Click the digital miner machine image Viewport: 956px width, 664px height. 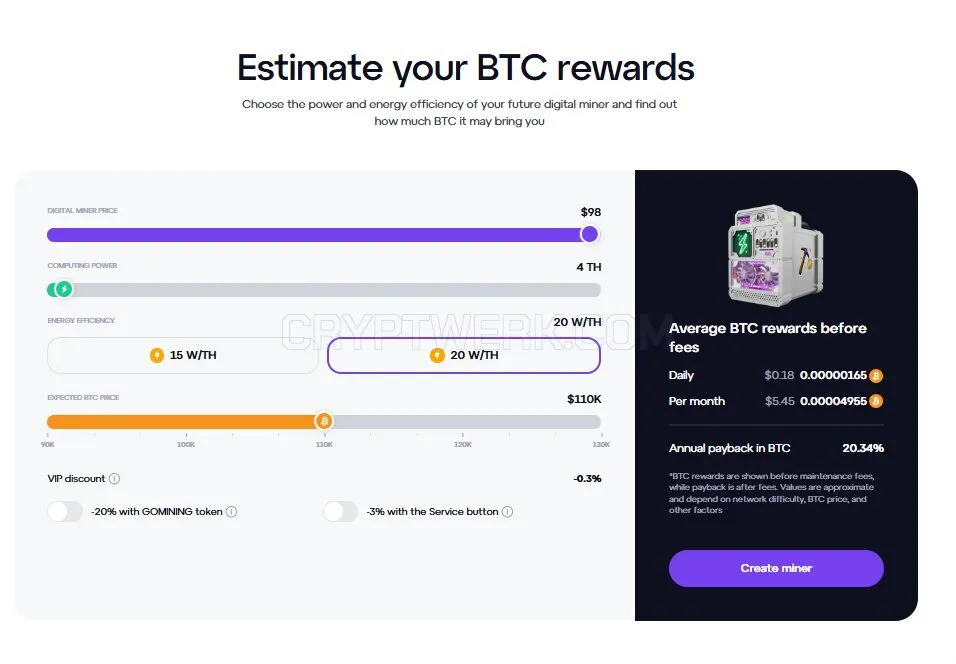776,255
